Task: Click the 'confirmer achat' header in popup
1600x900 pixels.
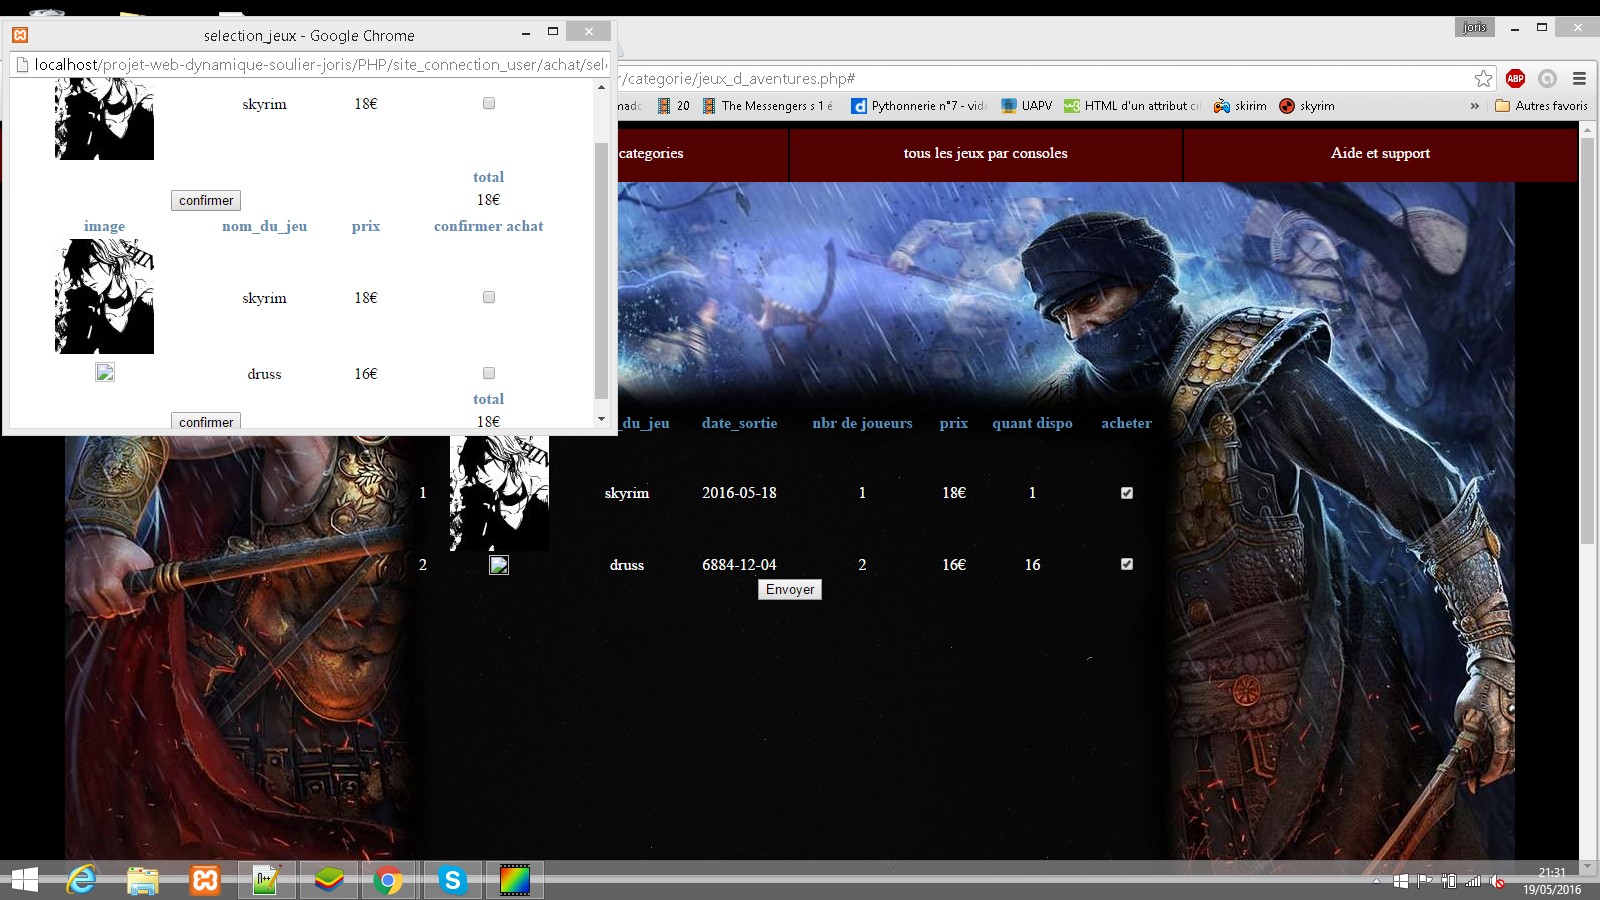Action: (489, 226)
